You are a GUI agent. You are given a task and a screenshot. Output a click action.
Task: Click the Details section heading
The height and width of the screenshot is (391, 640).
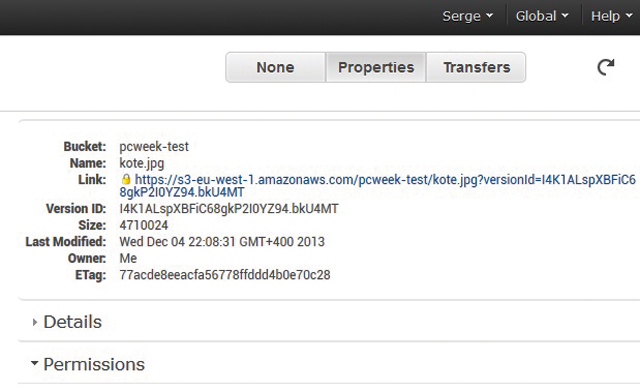(x=73, y=322)
